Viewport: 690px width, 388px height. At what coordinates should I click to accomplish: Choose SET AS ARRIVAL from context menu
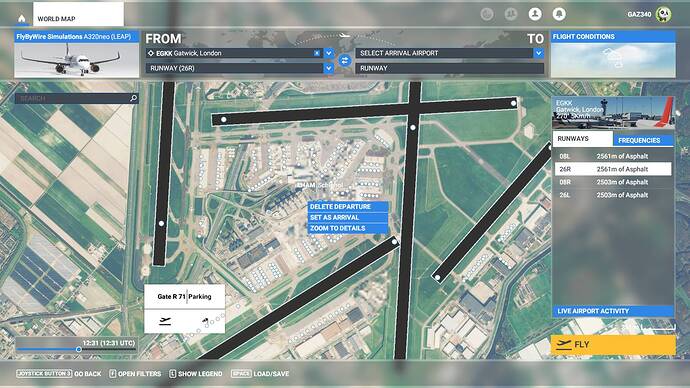[x=348, y=217]
